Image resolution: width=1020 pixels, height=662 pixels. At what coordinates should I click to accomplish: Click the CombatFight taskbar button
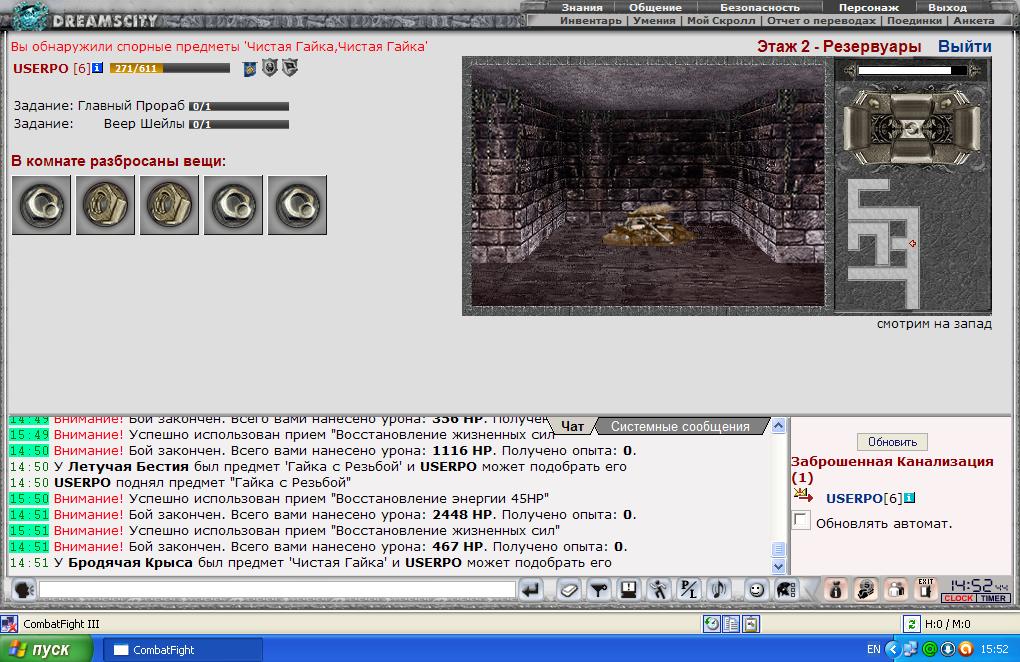click(x=183, y=649)
